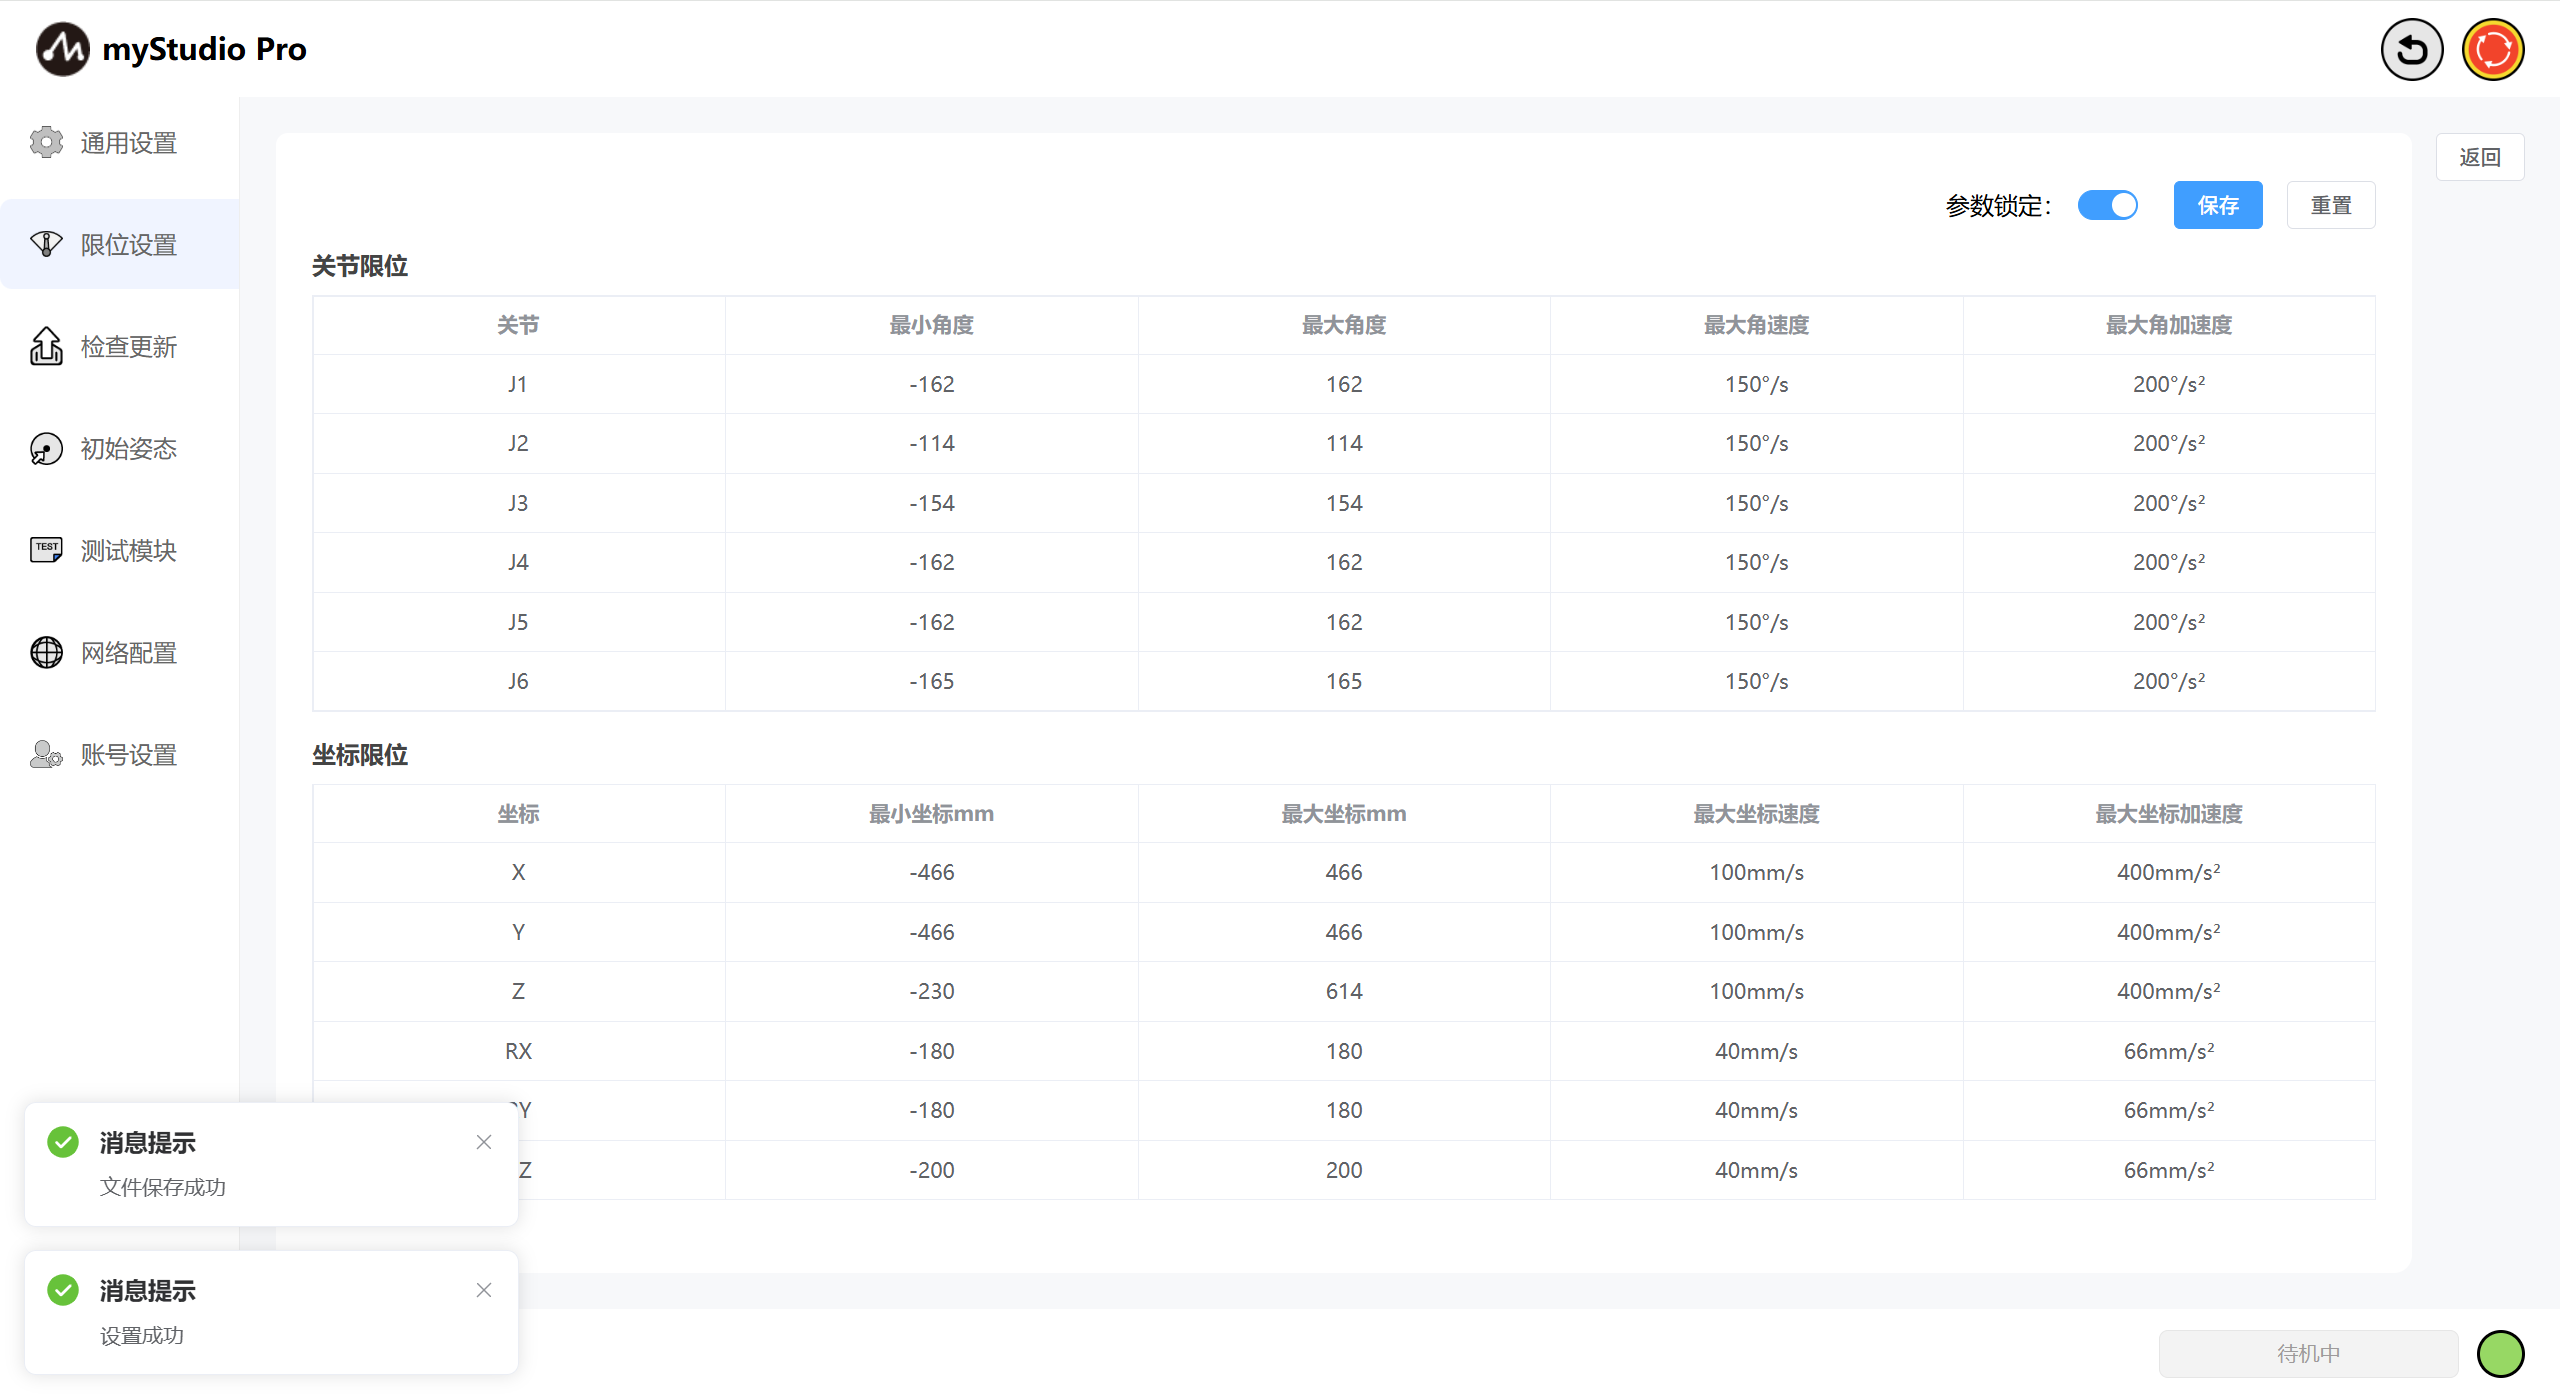Click the red refresh icon at top right
The image size is (2560, 1398).
(x=2492, y=49)
